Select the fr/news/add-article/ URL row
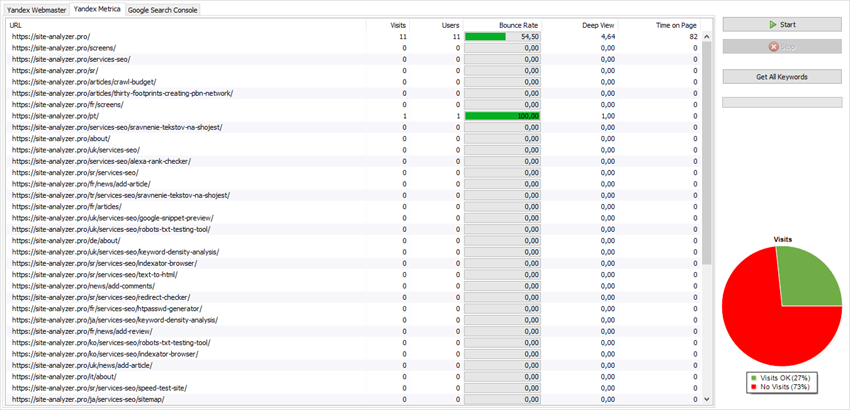Viewport: 850px width, 410px height. (355, 184)
